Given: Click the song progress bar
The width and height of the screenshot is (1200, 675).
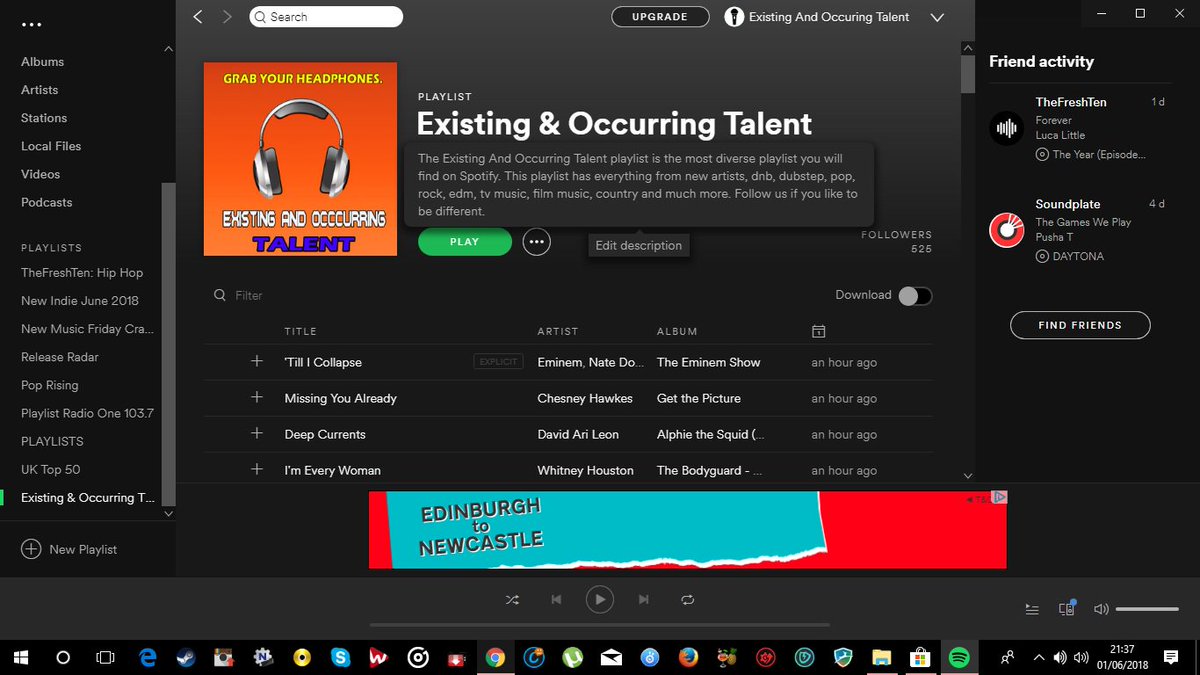Looking at the screenshot, I should (599, 625).
